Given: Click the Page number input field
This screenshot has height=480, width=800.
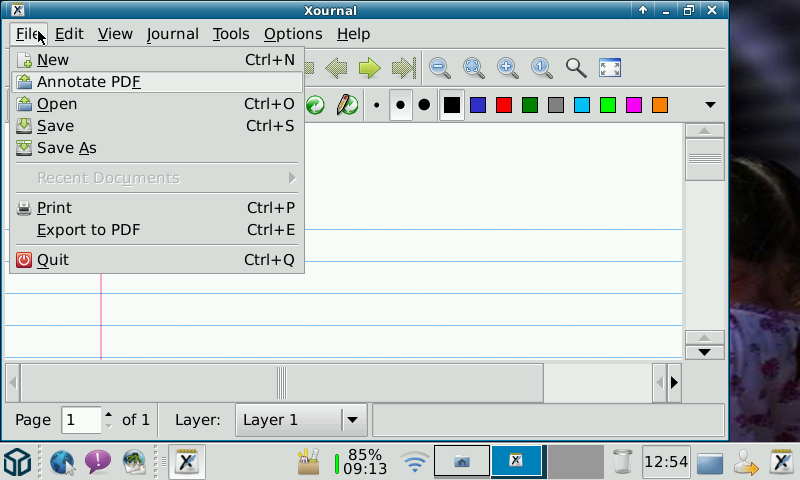Looking at the screenshot, I should tap(82, 420).
